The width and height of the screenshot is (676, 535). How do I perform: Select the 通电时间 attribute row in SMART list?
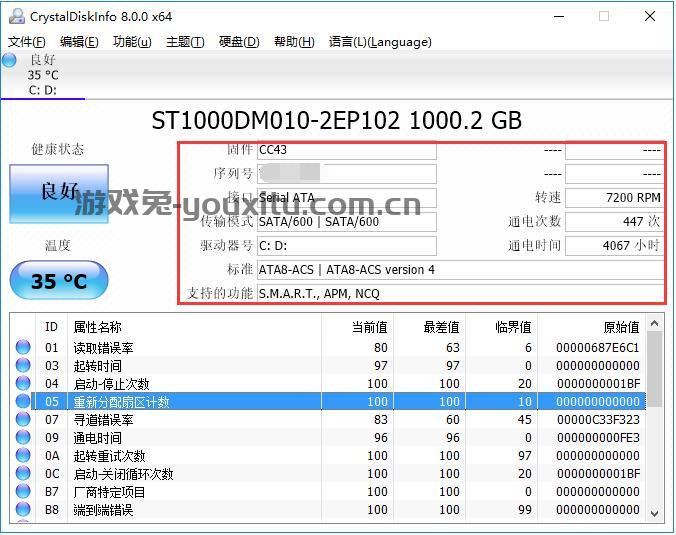tap(329, 438)
